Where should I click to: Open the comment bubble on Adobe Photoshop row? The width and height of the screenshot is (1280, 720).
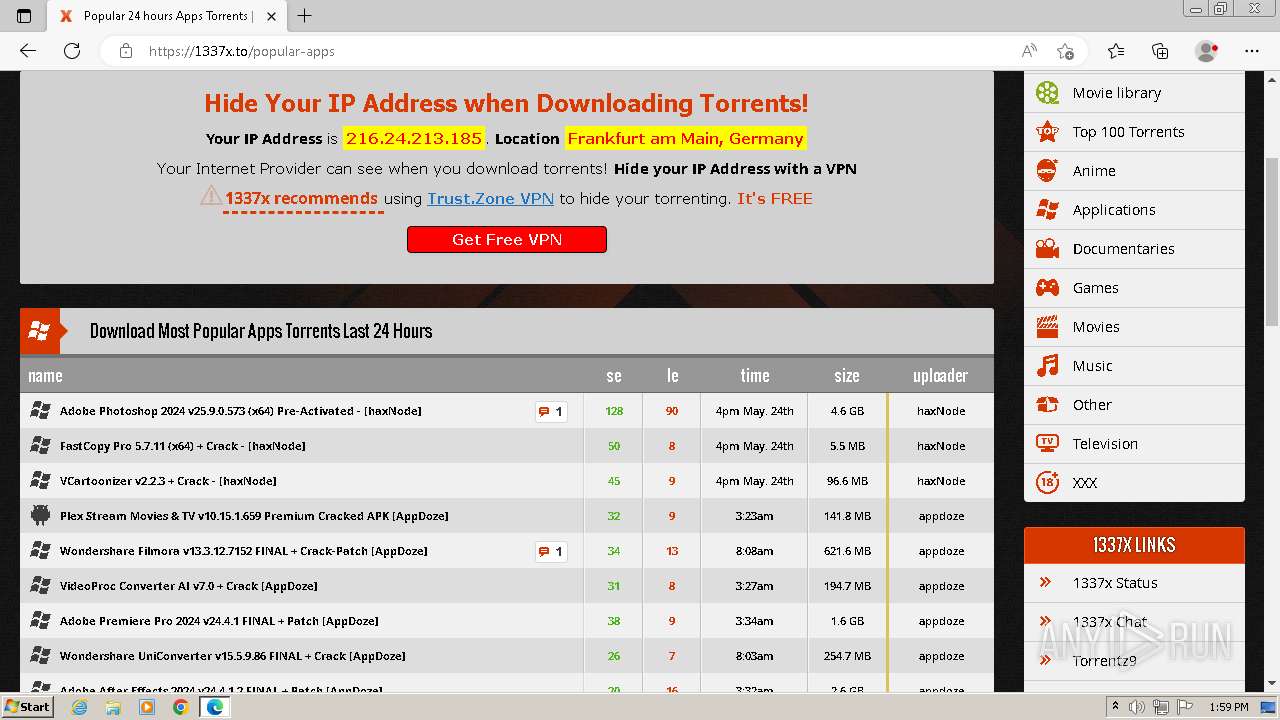[551, 411]
